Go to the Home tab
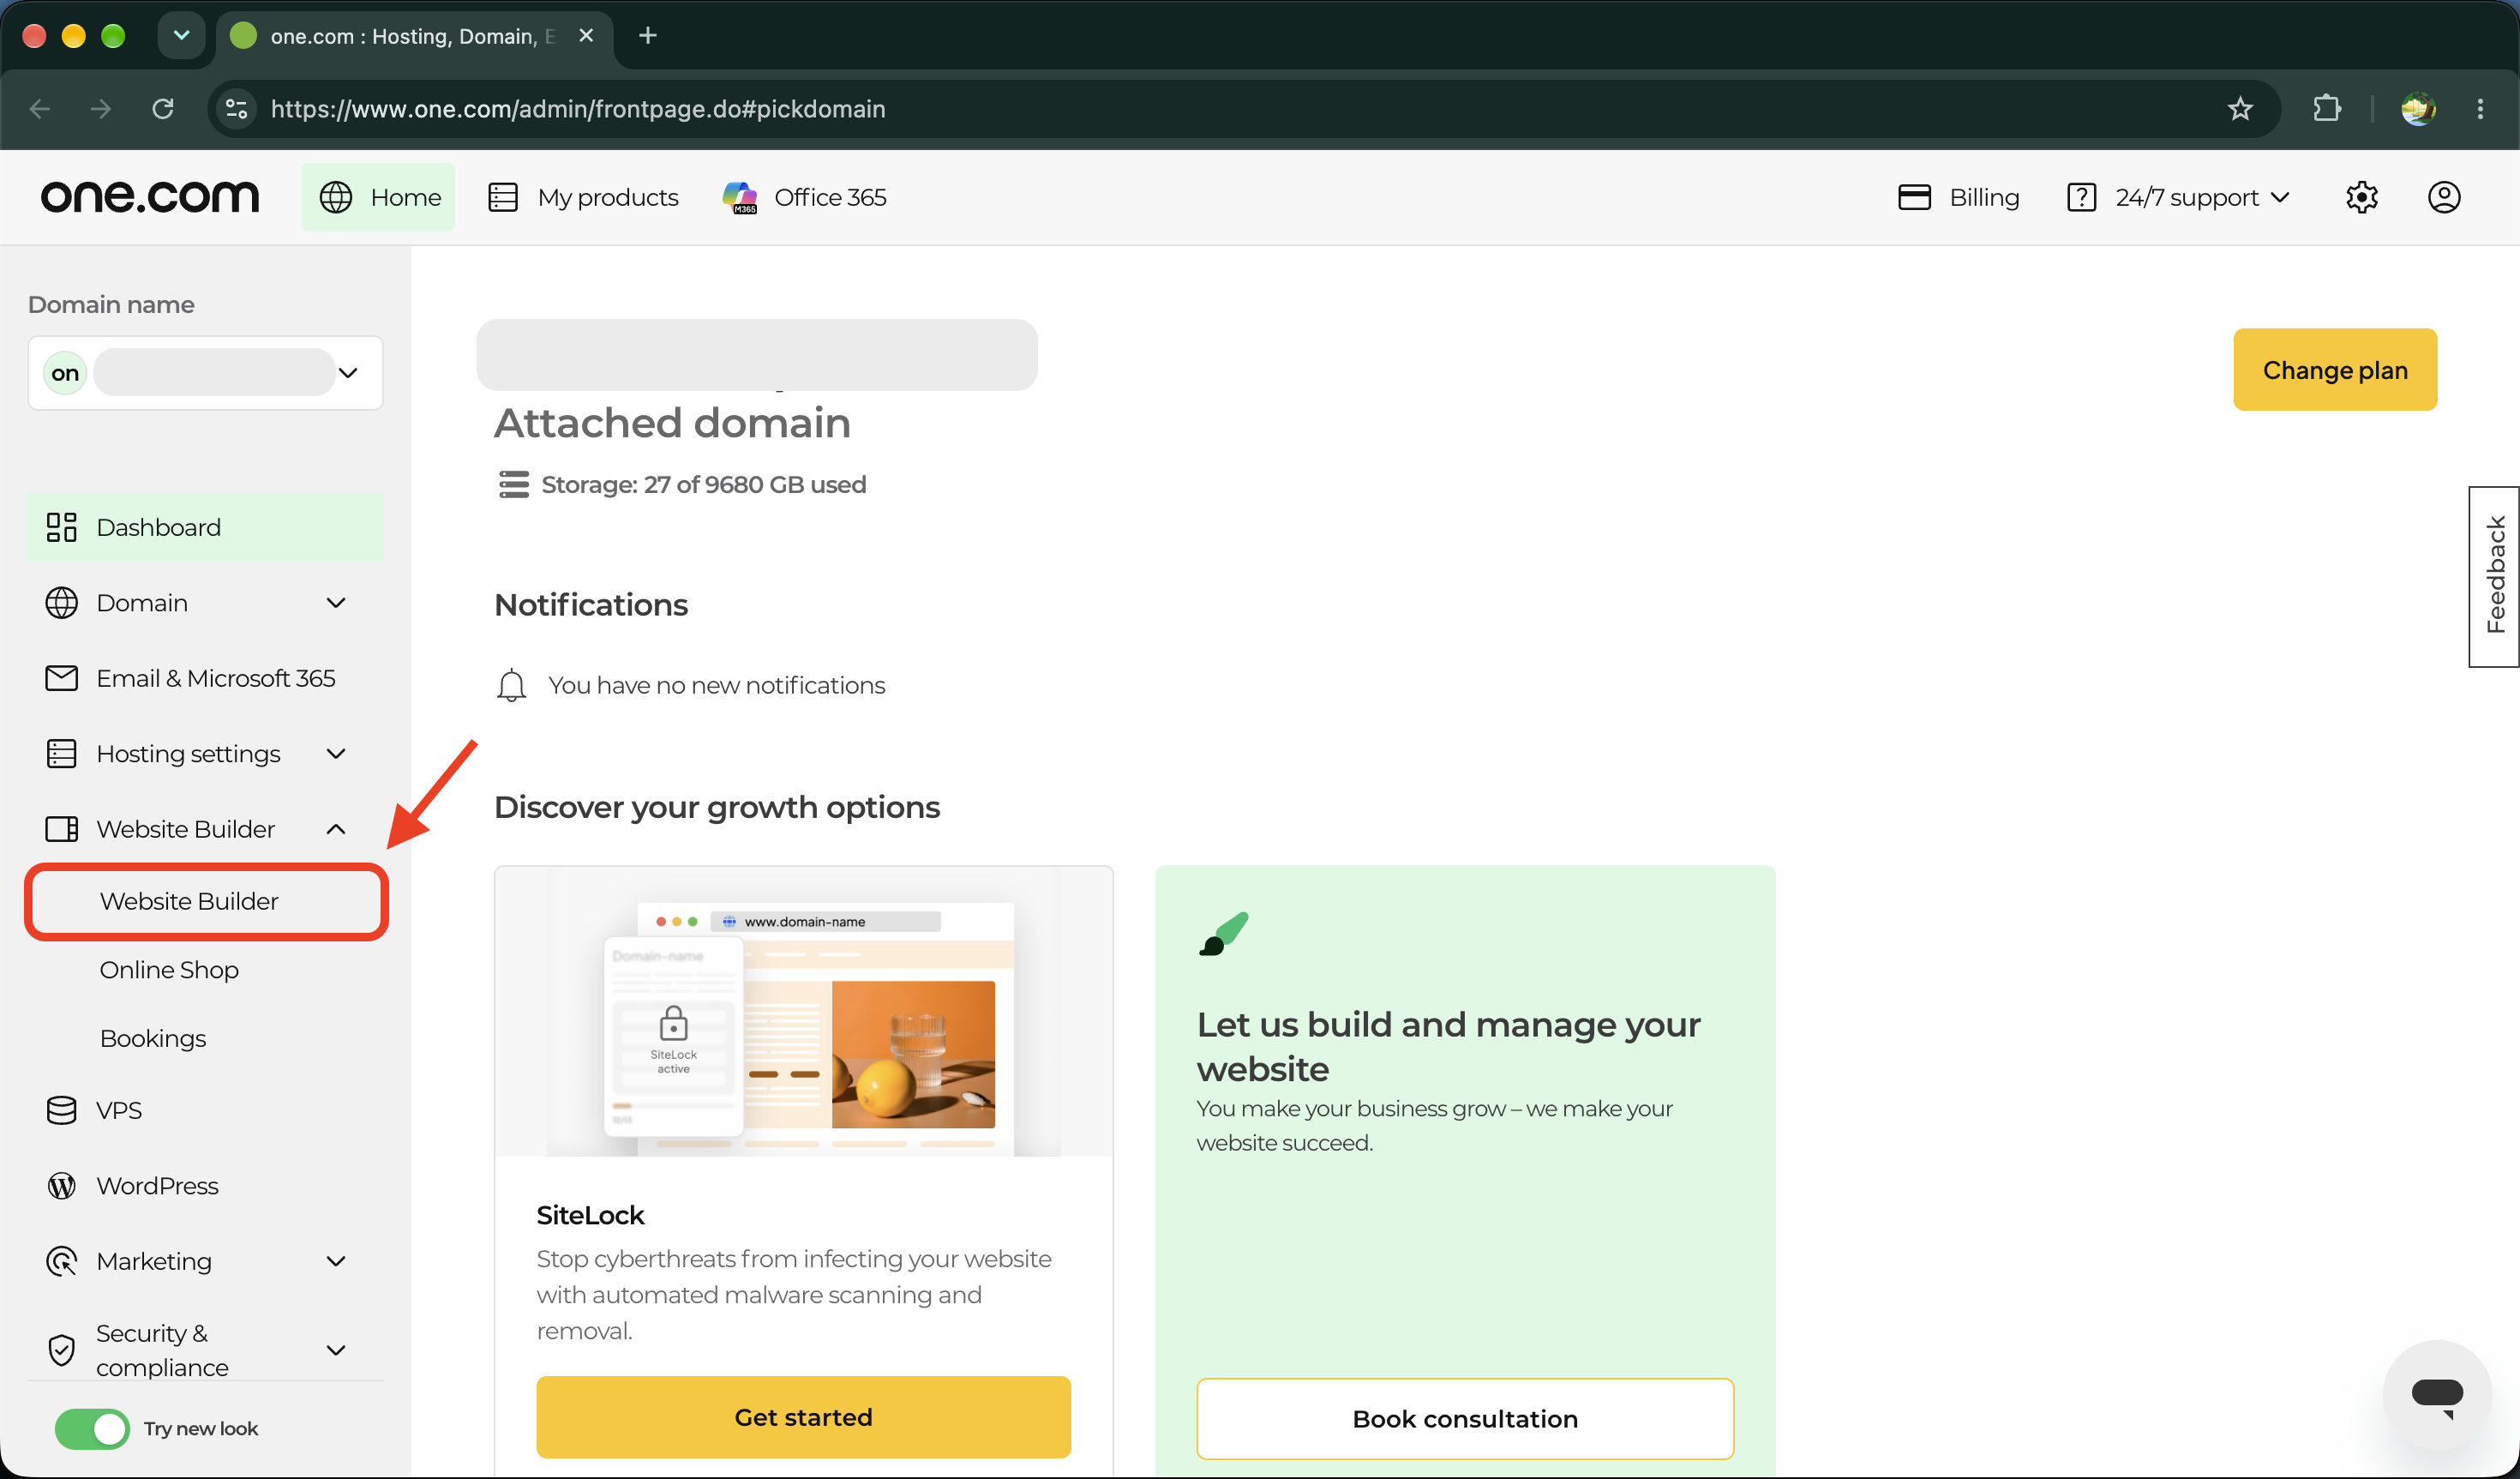This screenshot has width=2520, height=1479. [x=379, y=197]
